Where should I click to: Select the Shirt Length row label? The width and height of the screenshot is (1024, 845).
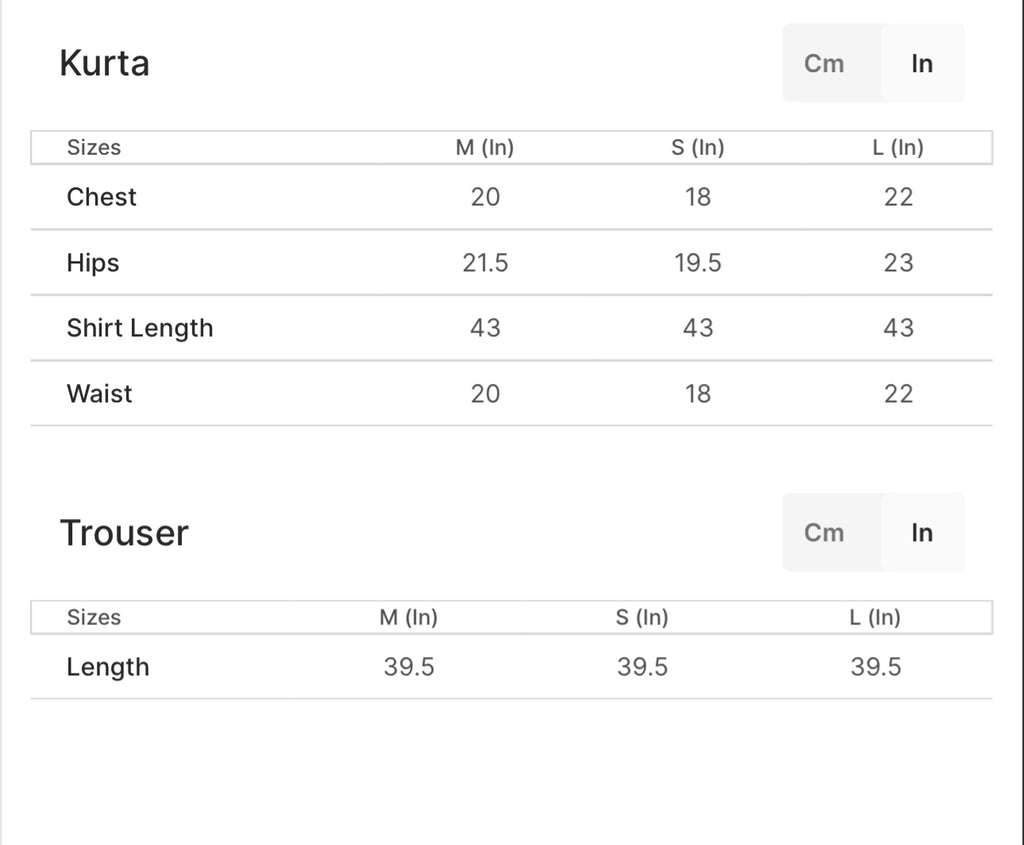[140, 328]
